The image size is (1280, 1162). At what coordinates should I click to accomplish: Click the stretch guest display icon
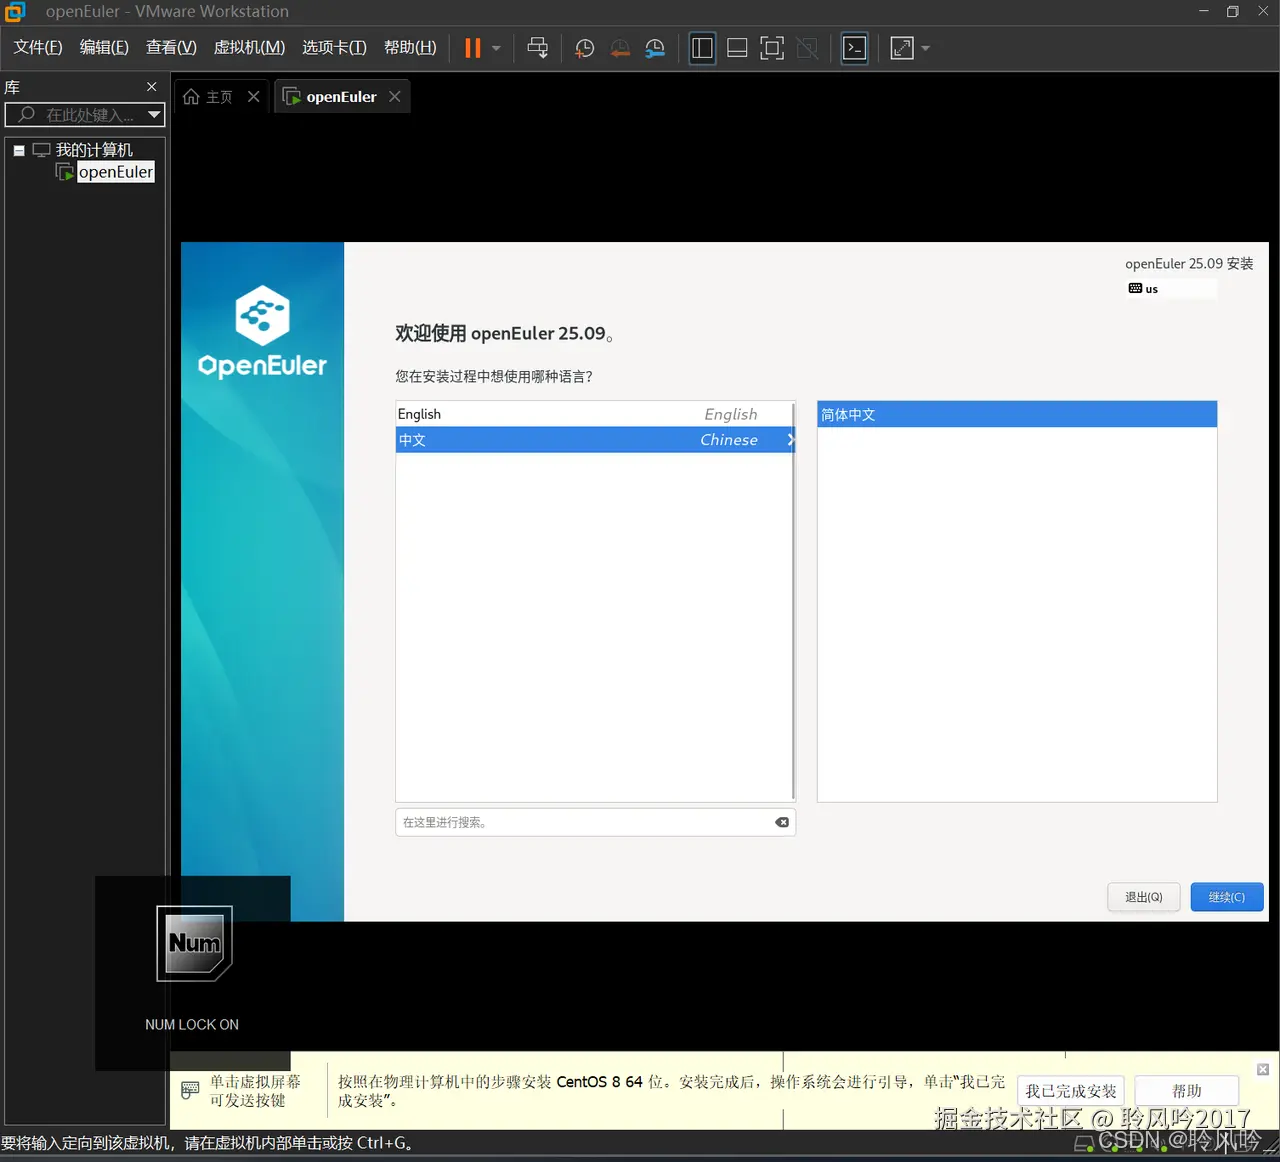(902, 48)
